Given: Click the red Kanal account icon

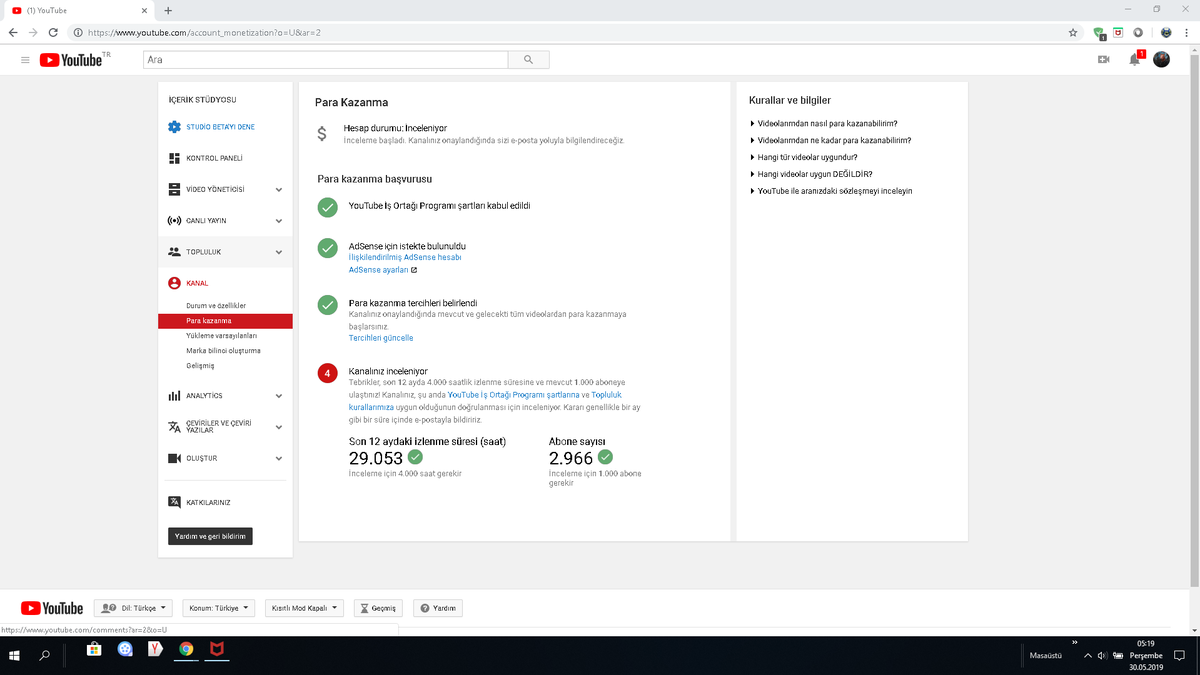Looking at the screenshot, I should tap(174, 283).
